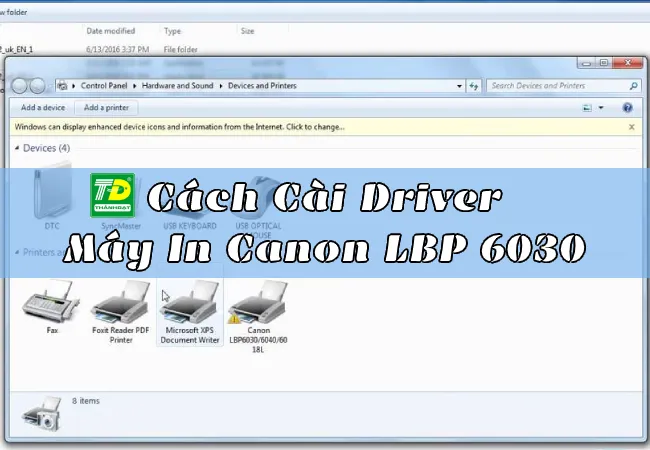Click Type column header in background window
The height and width of the screenshot is (450, 650).
click(x=172, y=31)
